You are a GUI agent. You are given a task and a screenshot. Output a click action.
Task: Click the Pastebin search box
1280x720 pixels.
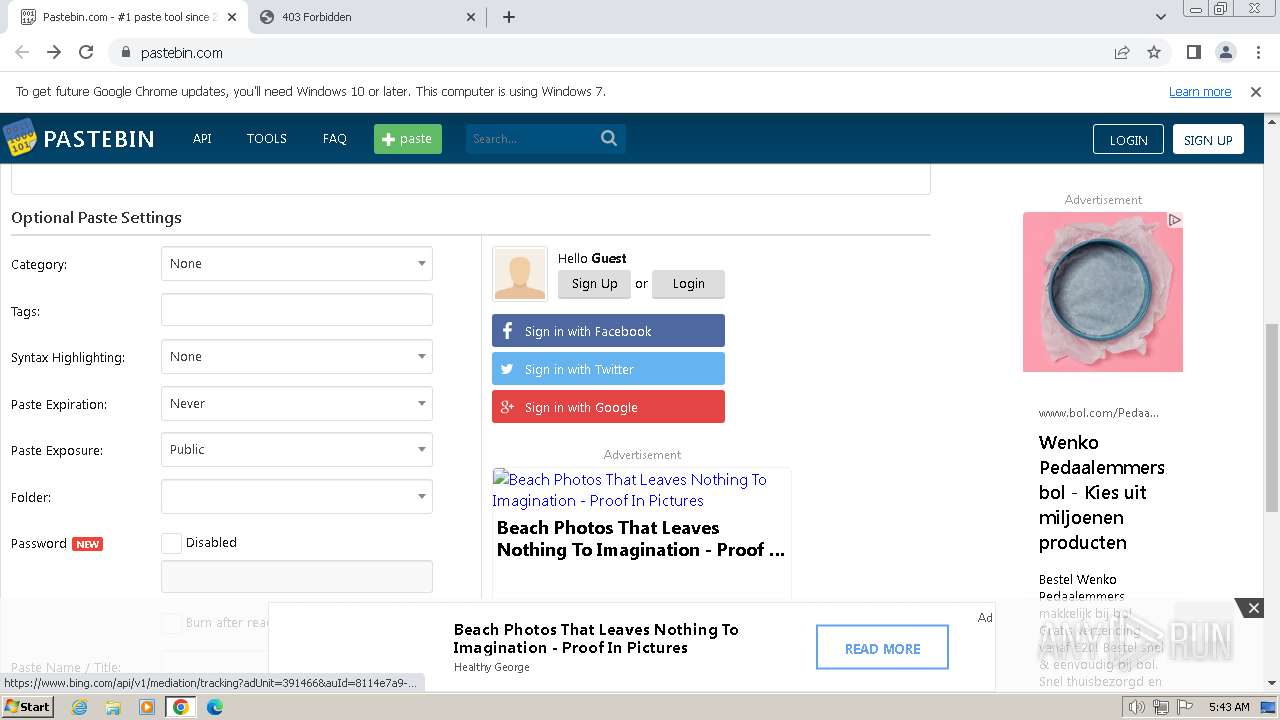[533, 138]
